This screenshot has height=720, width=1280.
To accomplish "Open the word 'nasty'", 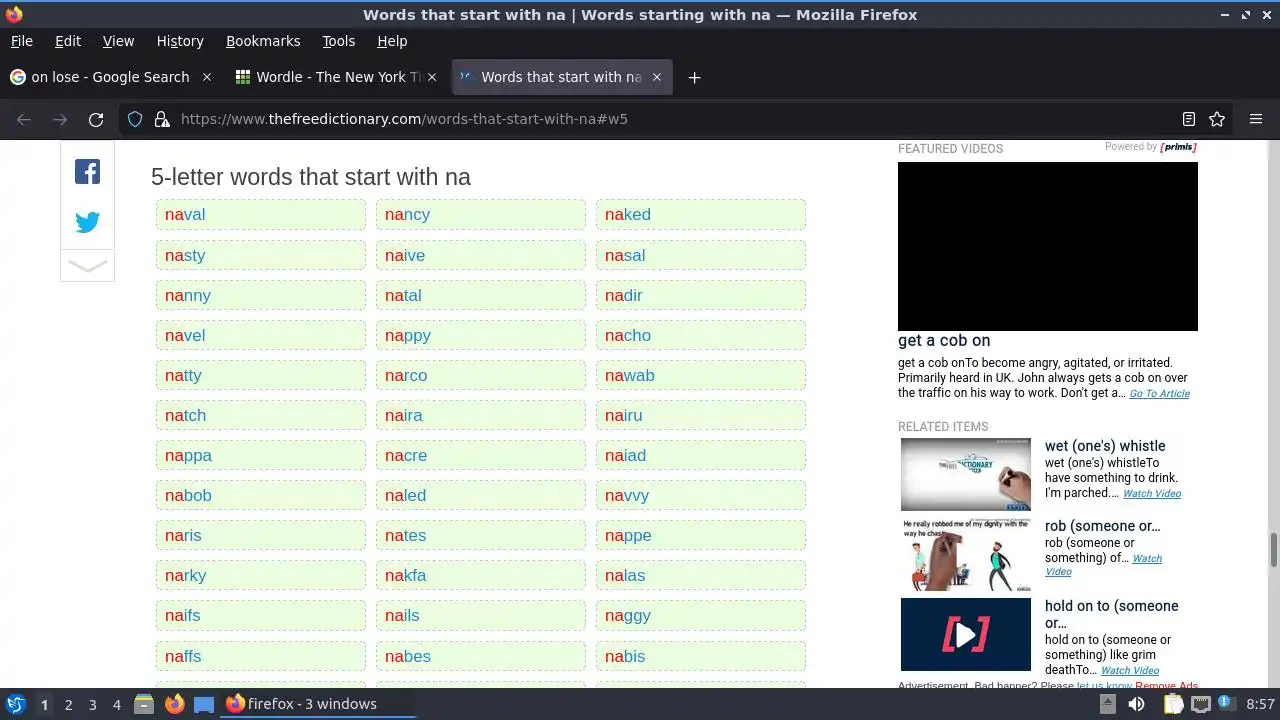I will pyautogui.click(x=185, y=255).
